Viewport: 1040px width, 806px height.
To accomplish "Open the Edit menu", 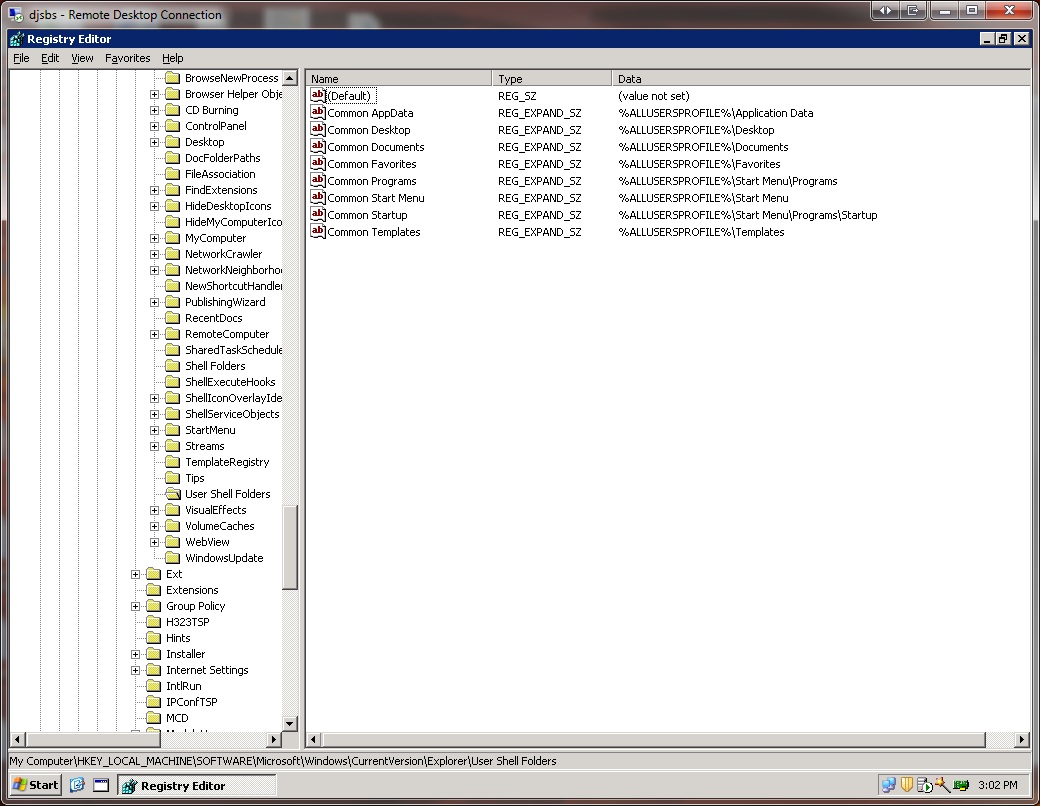I will click(50, 58).
